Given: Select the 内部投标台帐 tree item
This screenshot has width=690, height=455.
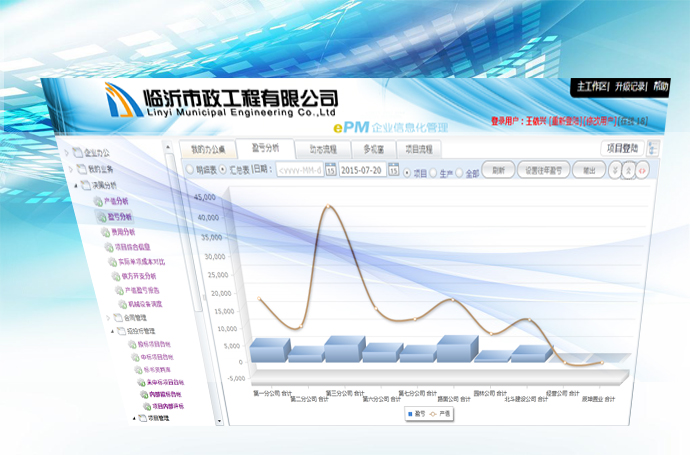Looking at the screenshot, I should coord(165,394).
